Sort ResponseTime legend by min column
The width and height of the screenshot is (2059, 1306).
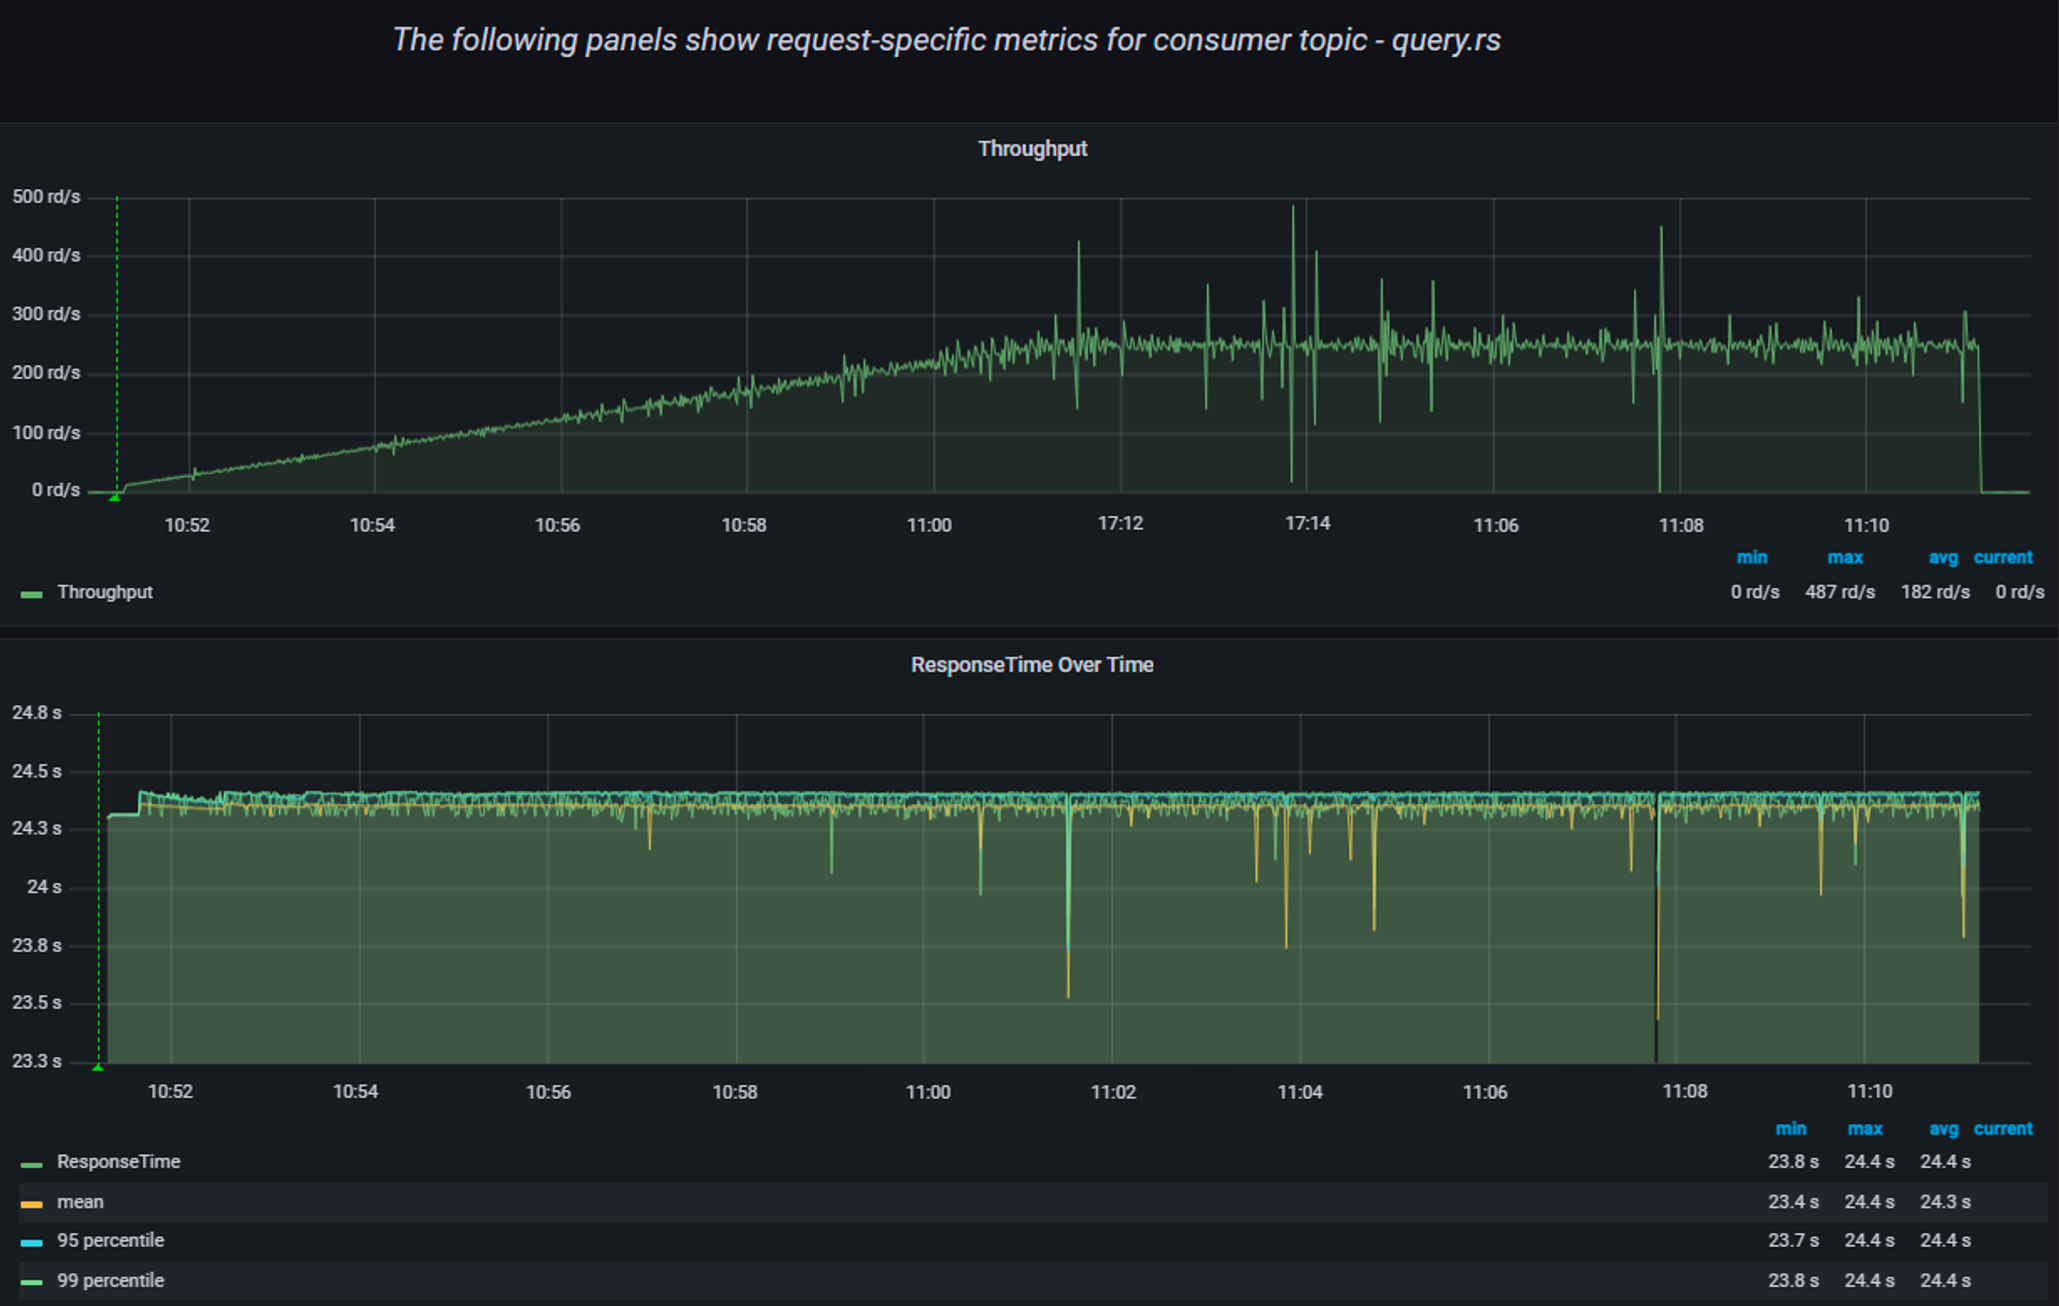(x=1790, y=1129)
